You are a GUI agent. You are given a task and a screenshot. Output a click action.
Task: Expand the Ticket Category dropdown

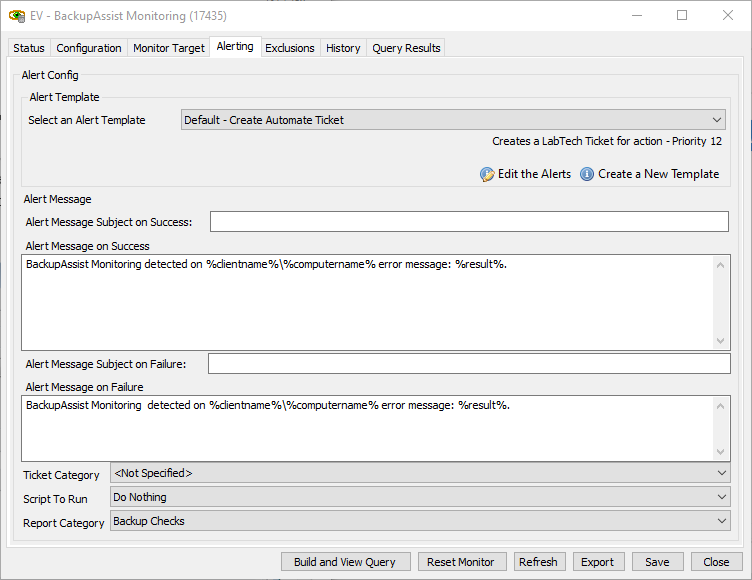[420, 473]
